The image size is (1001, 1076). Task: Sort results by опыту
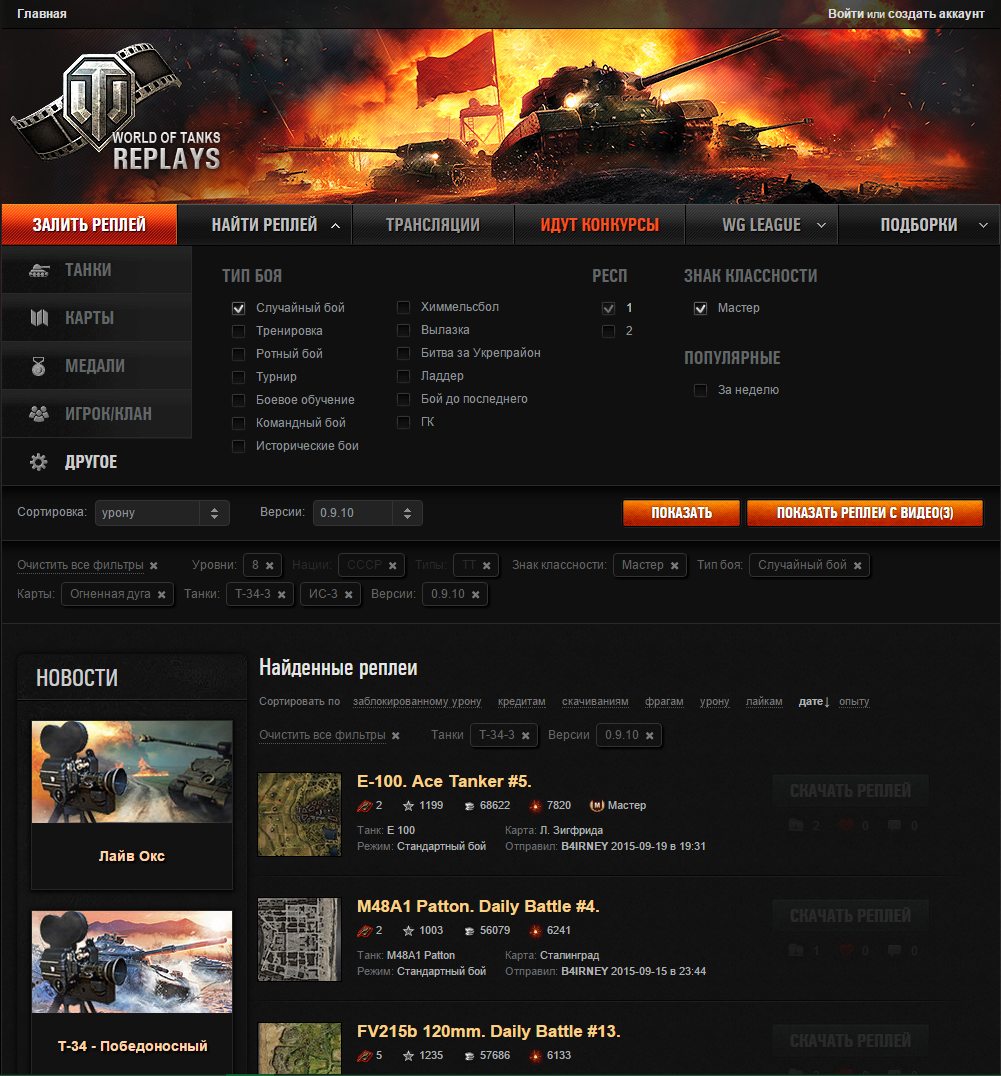click(854, 701)
